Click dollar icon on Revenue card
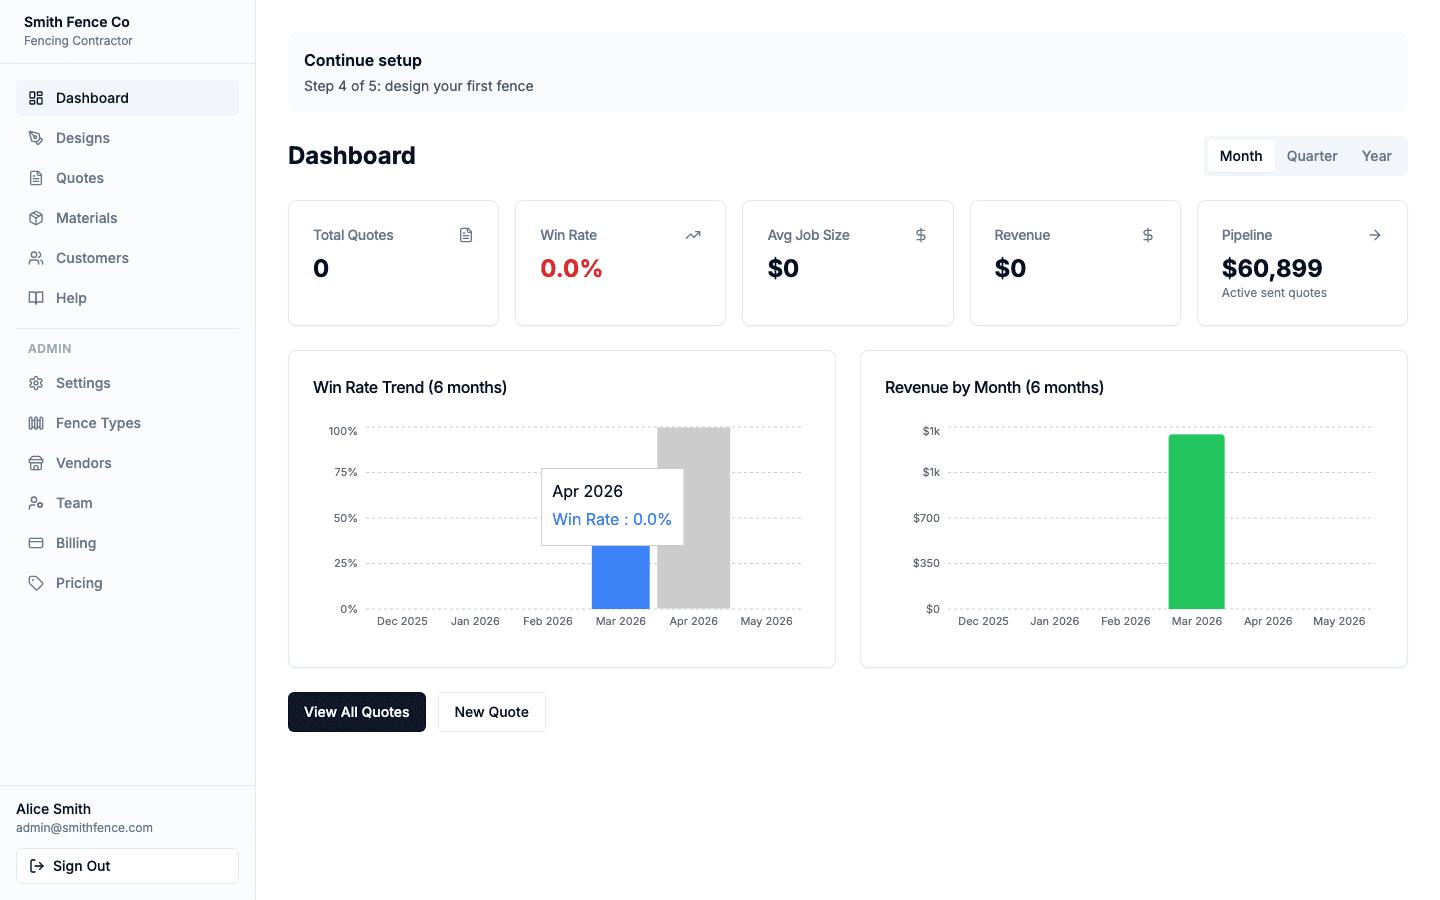 (1148, 235)
